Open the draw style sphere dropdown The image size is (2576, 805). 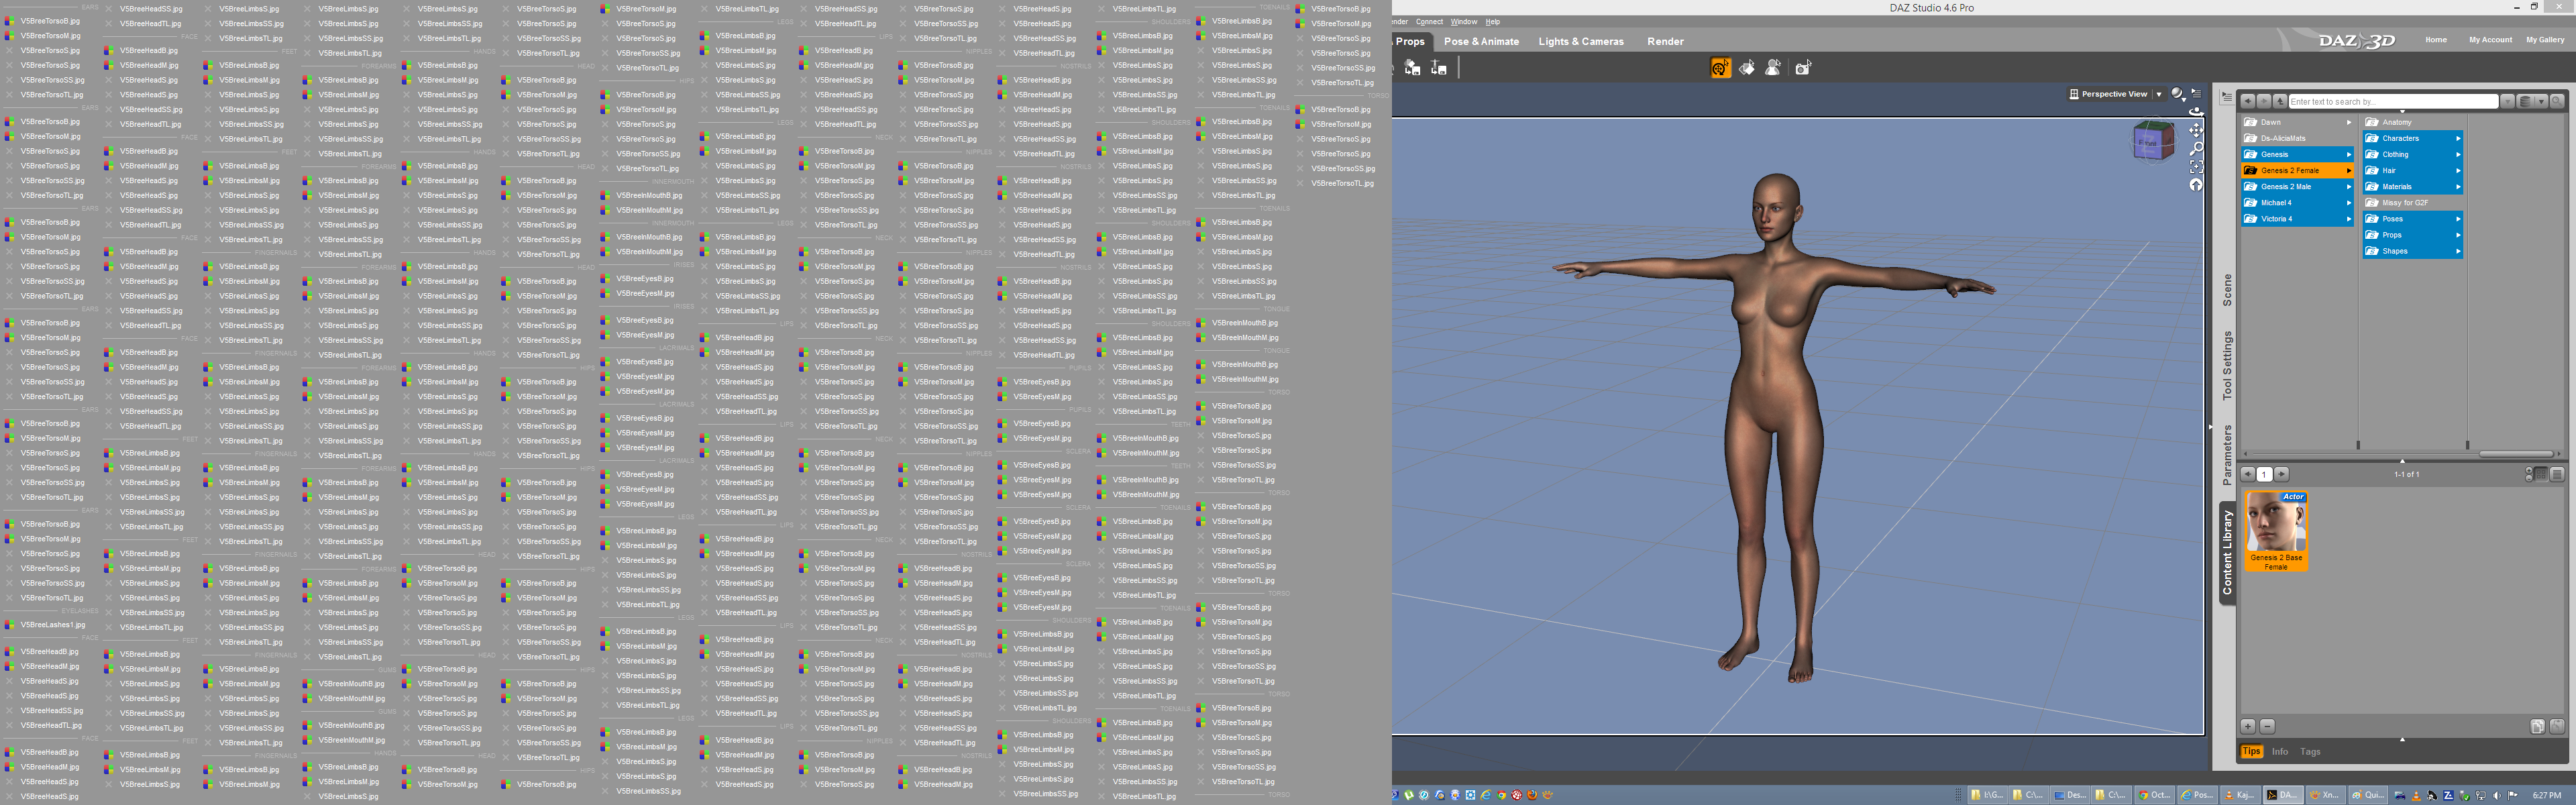click(x=2178, y=94)
